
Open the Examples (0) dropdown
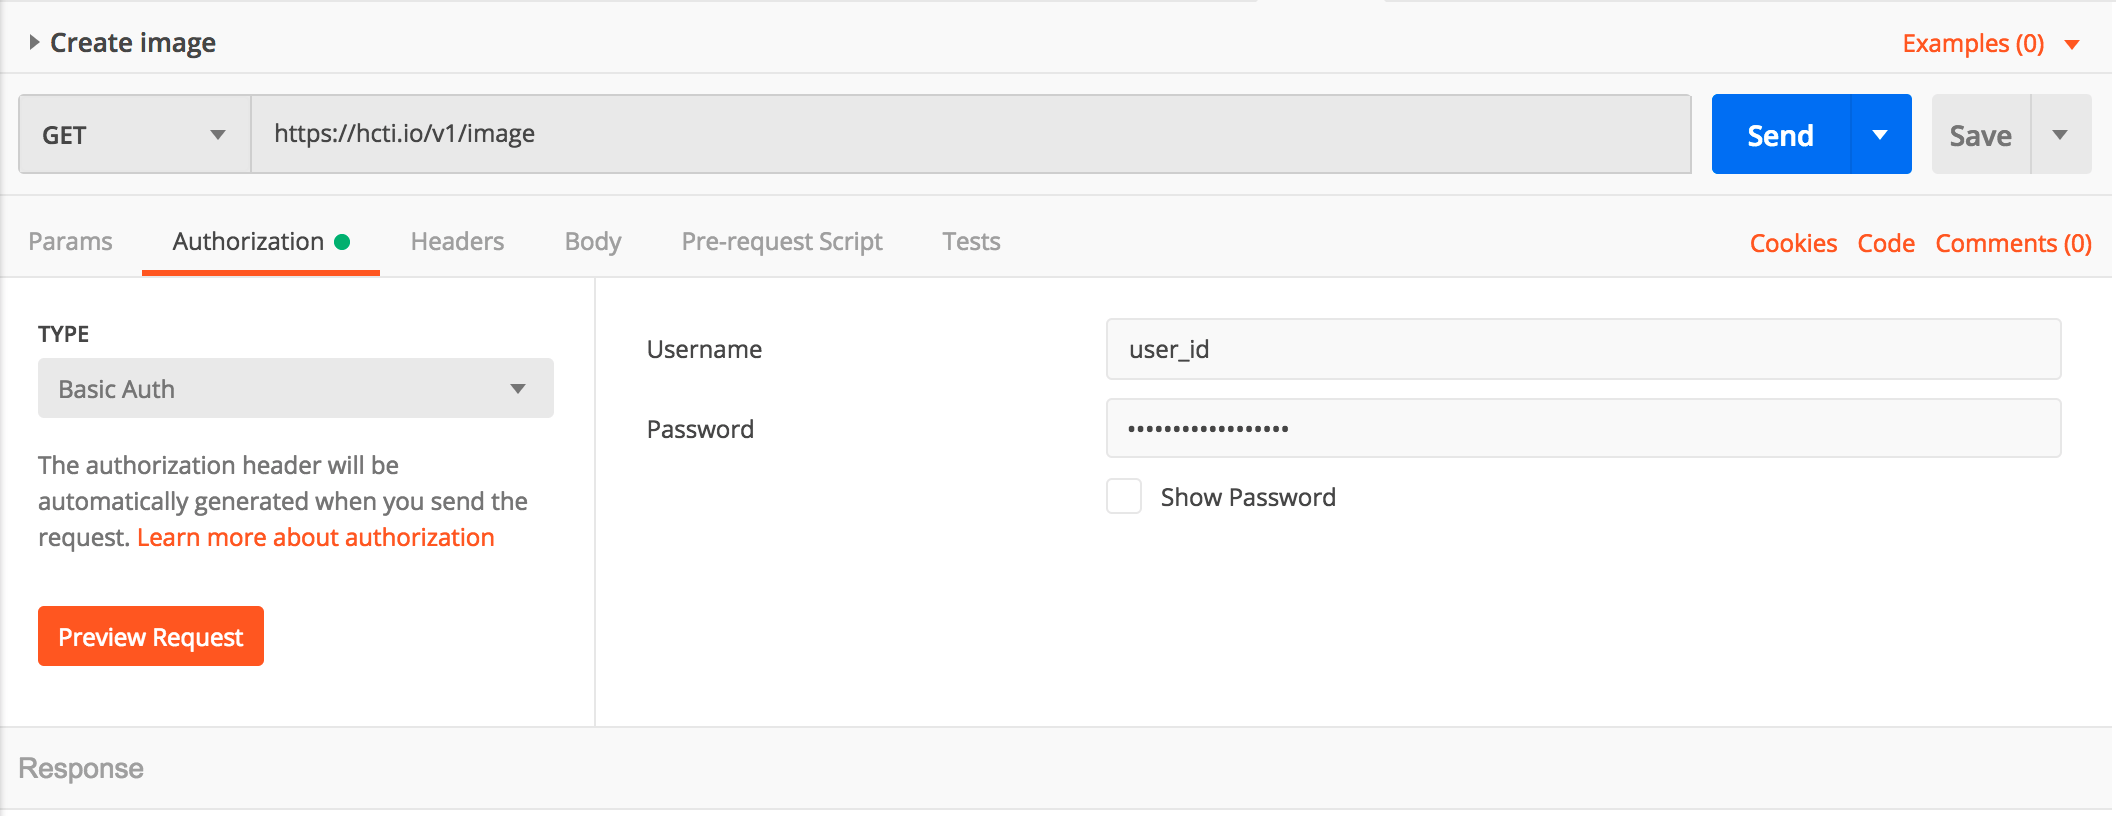pyautogui.click(x=1990, y=44)
